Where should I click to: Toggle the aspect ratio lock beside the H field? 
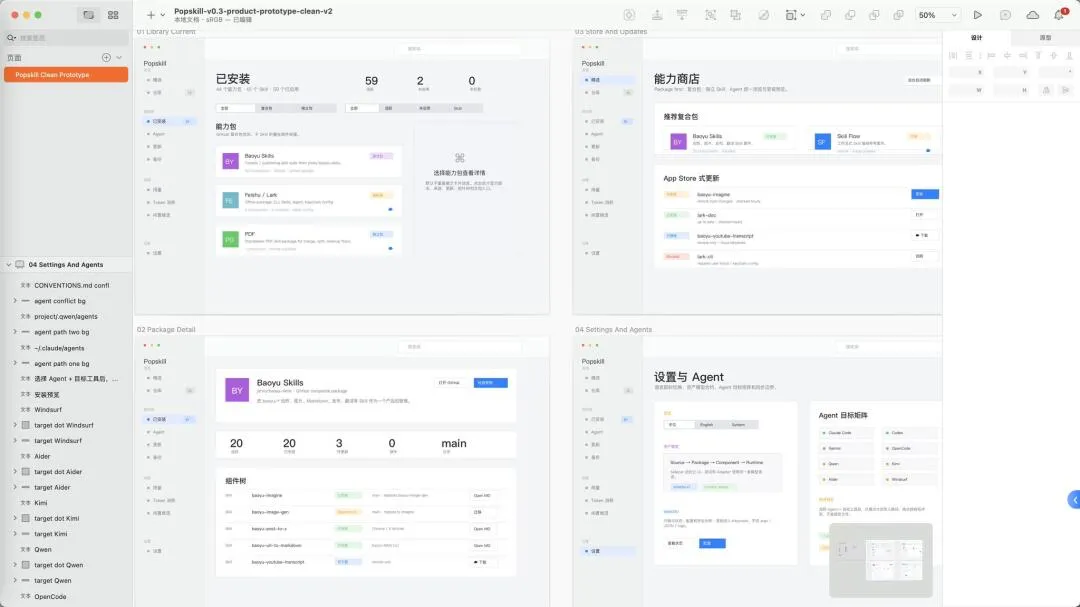pyautogui.click(x=1046, y=90)
